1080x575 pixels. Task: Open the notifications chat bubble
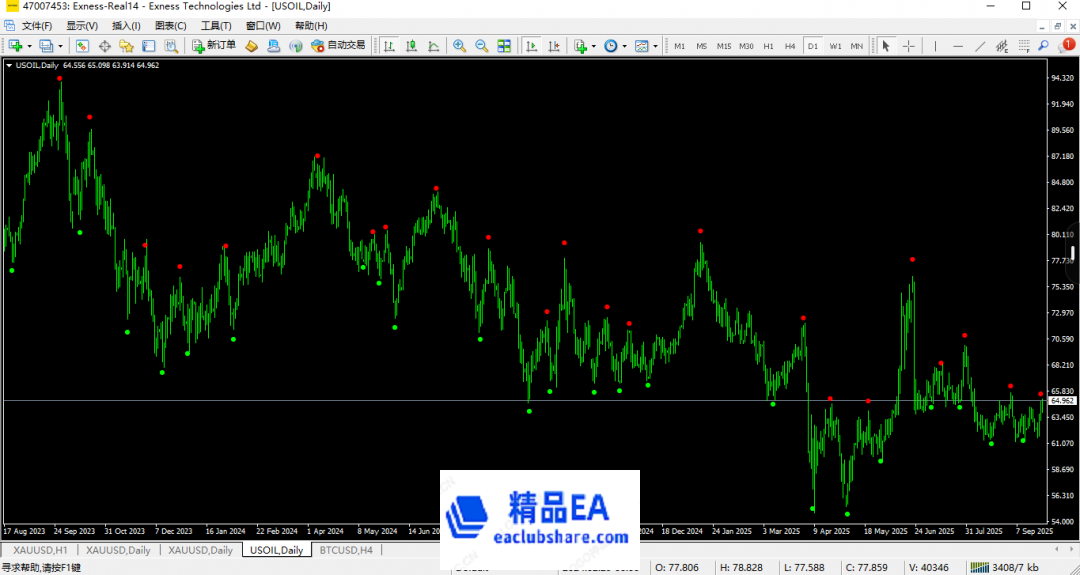[1066, 45]
